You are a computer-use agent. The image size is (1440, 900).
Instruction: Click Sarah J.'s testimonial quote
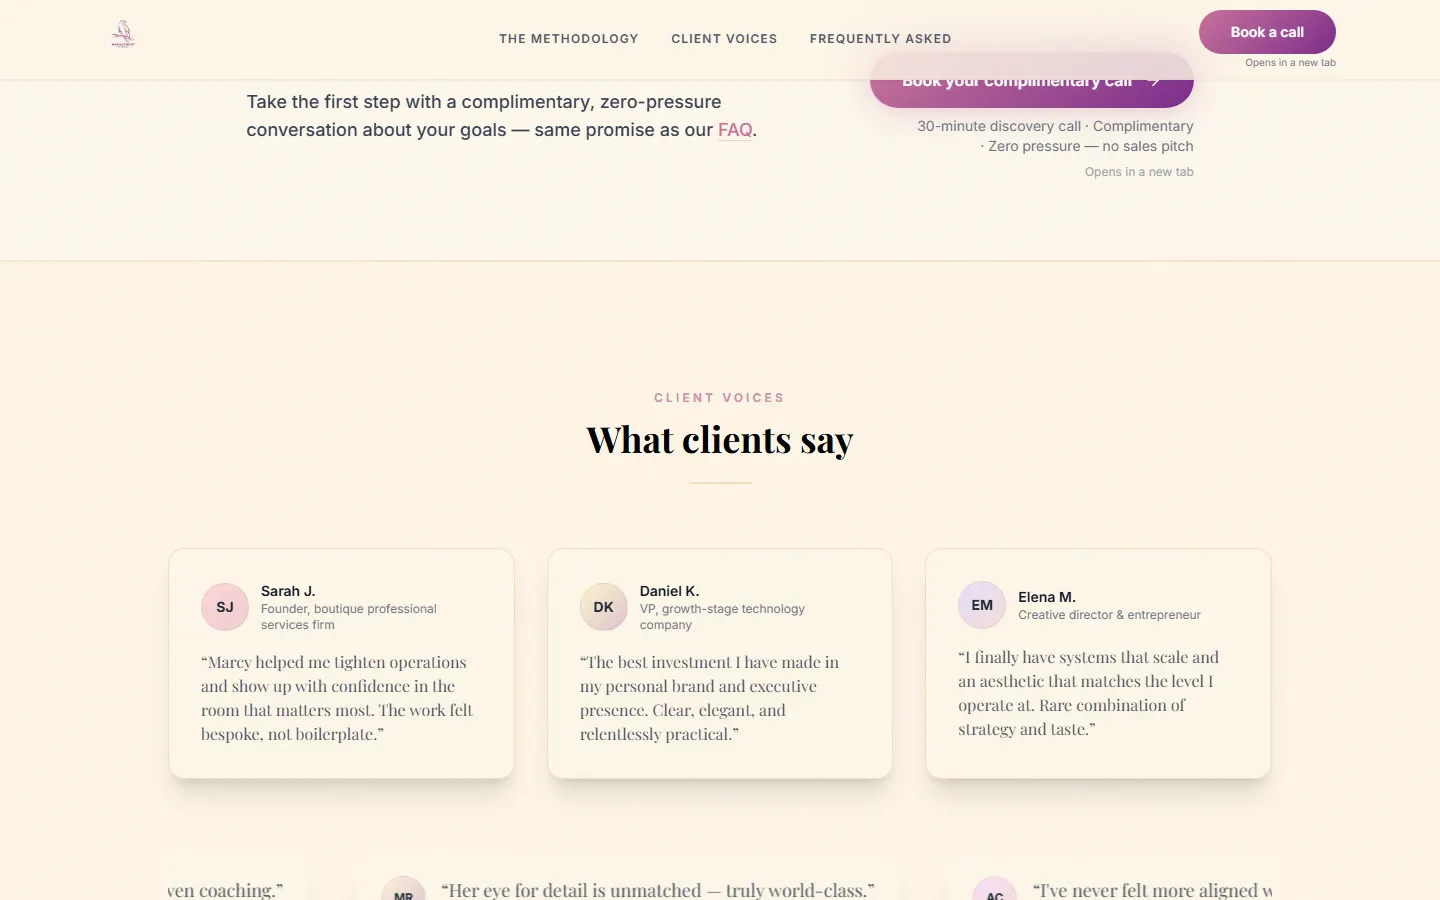click(337, 698)
